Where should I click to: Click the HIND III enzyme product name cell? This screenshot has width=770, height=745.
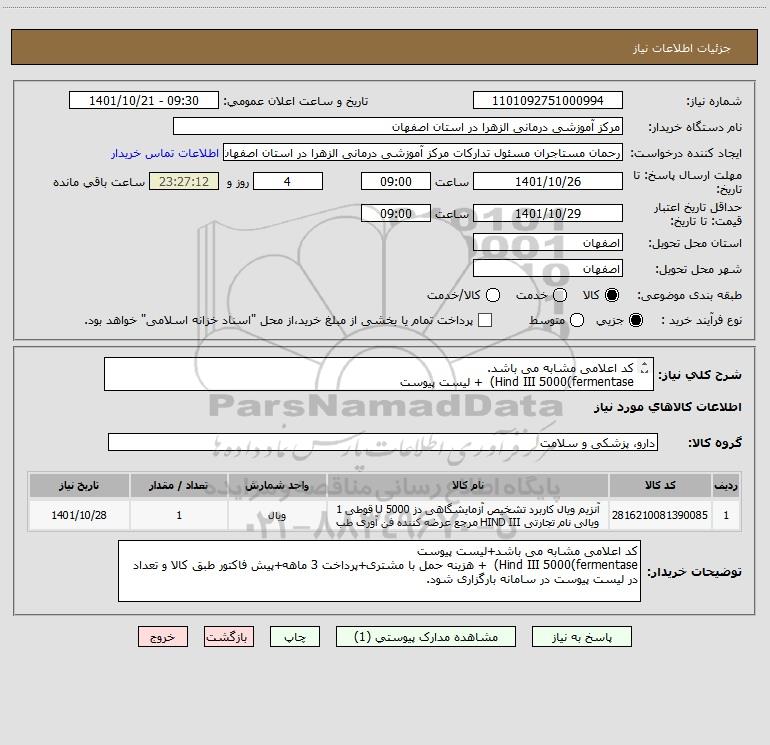click(468, 515)
